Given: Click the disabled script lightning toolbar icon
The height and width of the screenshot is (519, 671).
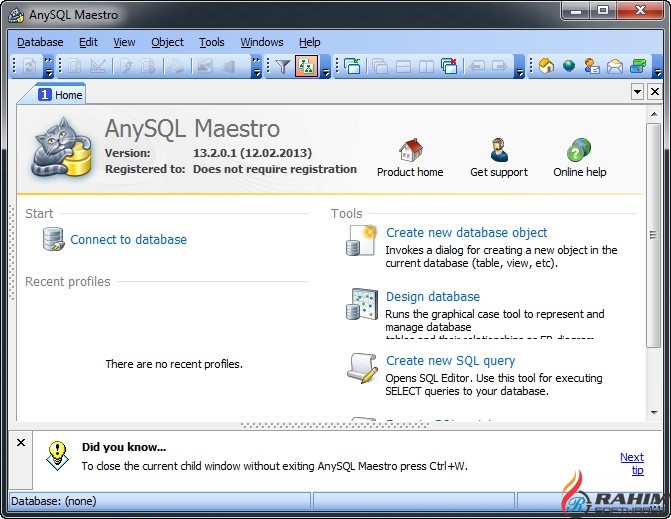Looking at the screenshot, I should coord(125,66).
